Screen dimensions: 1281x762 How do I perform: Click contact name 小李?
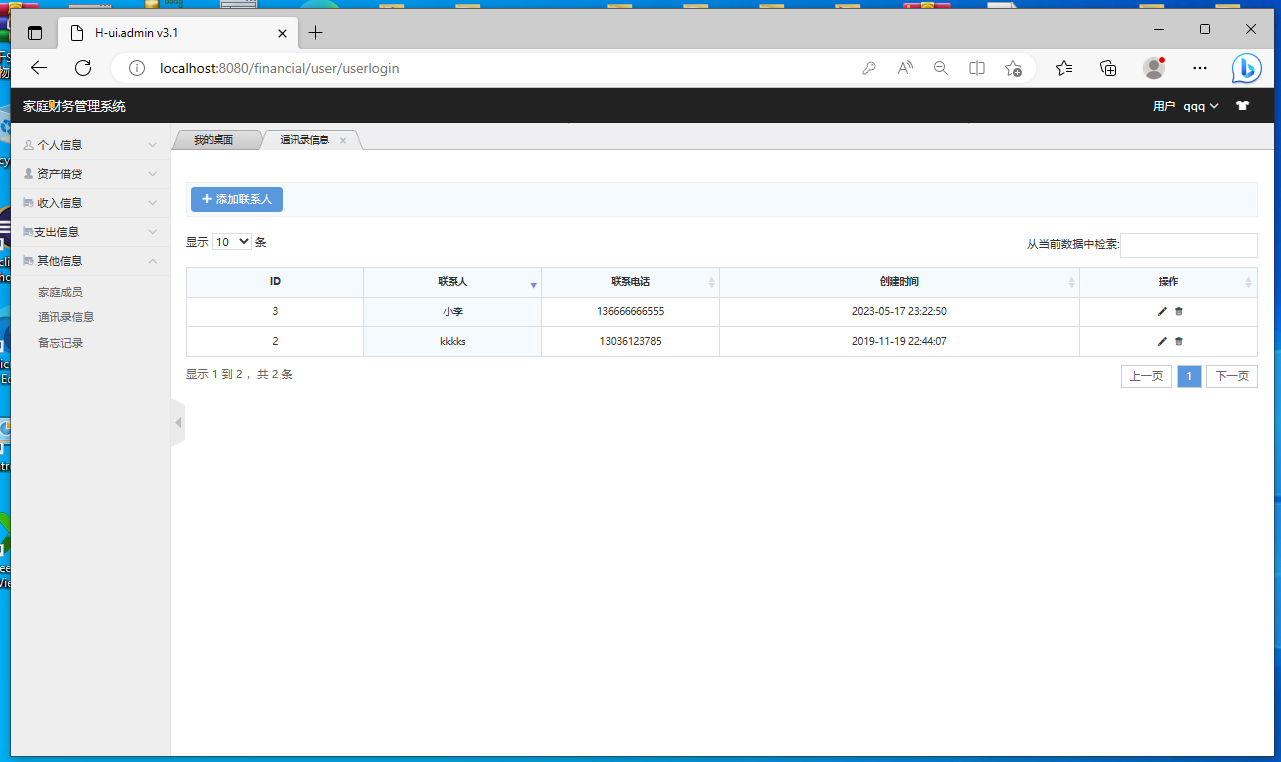[453, 312]
